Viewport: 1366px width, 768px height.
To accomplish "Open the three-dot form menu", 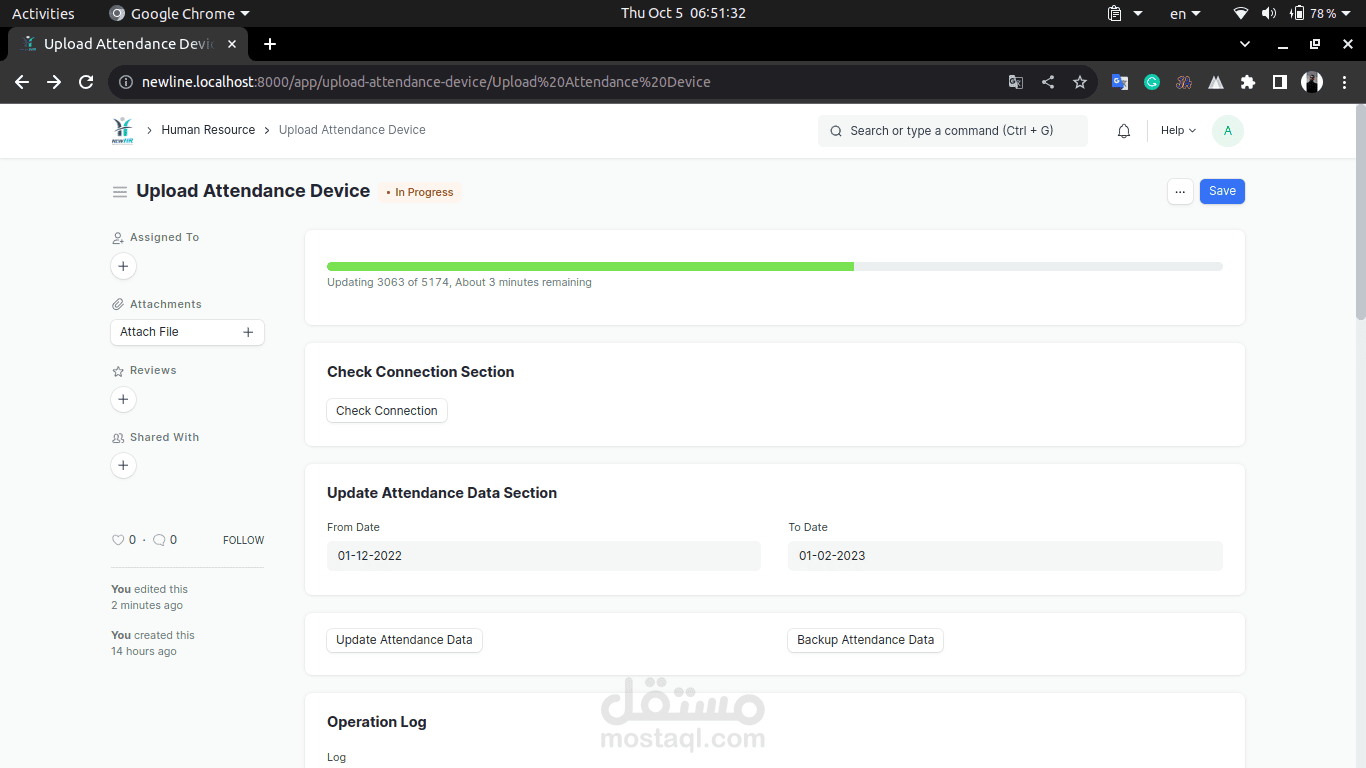I will 1180,191.
